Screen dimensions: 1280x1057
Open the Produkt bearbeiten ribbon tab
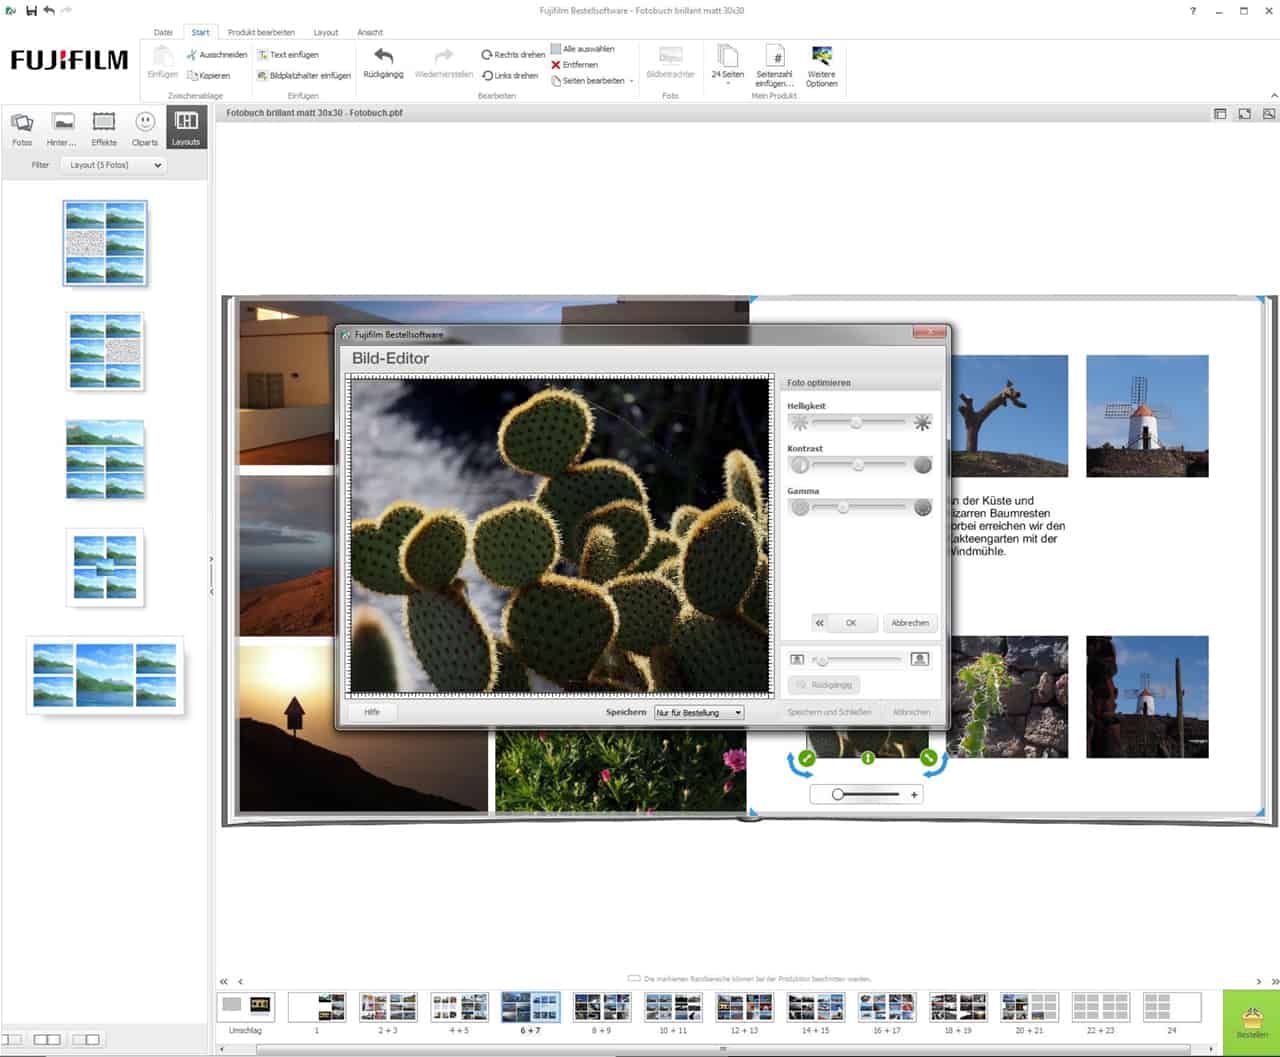coord(261,32)
